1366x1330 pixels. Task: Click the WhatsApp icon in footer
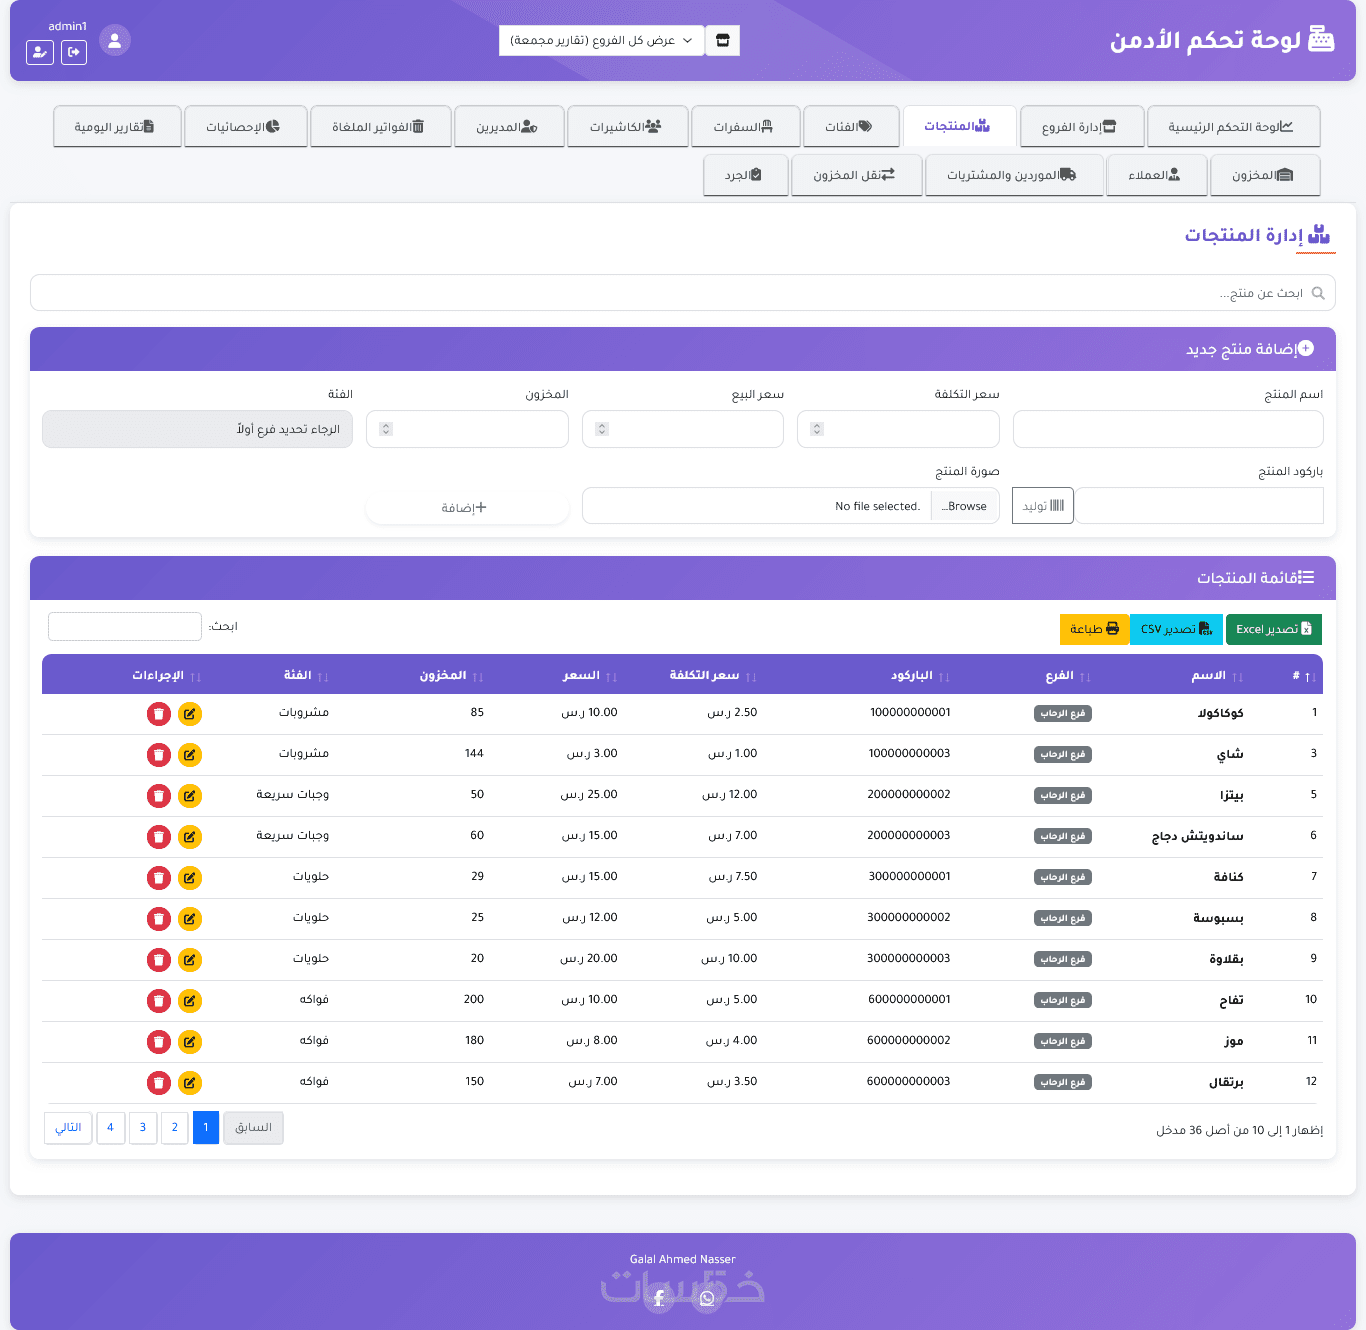pyautogui.click(x=707, y=1298)
